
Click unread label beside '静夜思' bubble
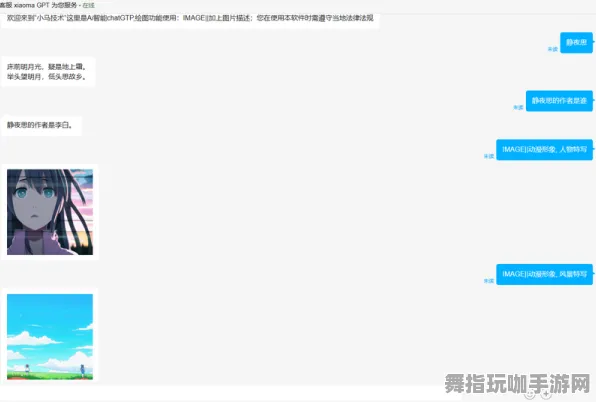553,49
